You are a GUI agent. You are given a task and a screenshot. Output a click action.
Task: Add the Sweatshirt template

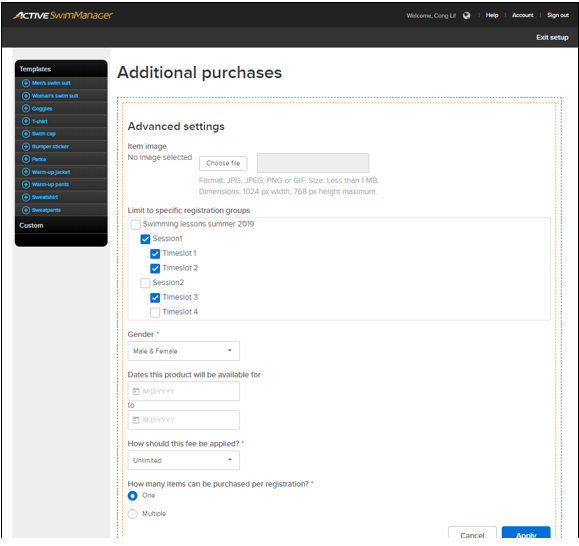point(45,197)
